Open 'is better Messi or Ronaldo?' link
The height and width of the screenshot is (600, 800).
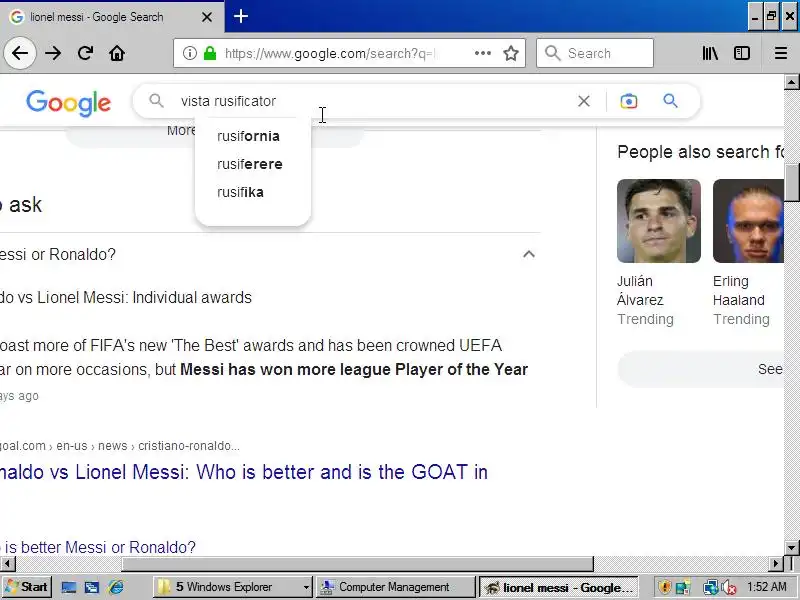[x=98, y=547]
